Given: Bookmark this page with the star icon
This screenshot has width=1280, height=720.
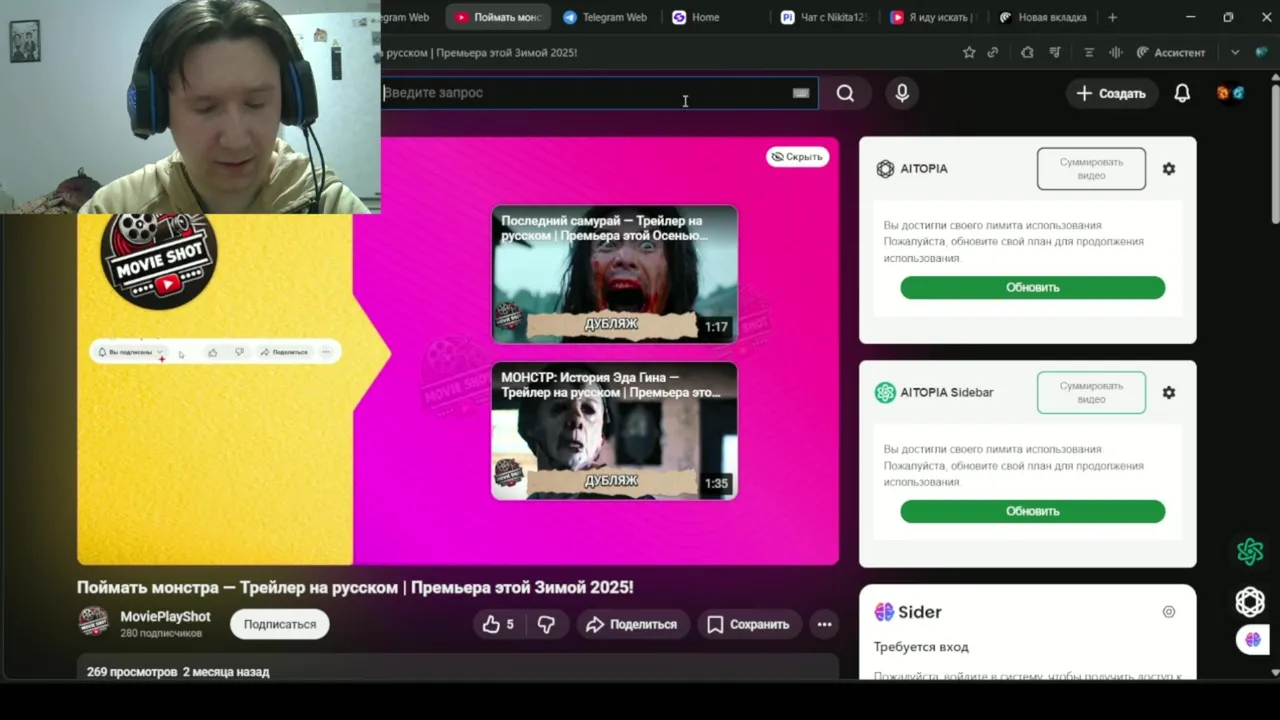Looking at the screenshot, I should pyautogui.click(x=969, y=52).
